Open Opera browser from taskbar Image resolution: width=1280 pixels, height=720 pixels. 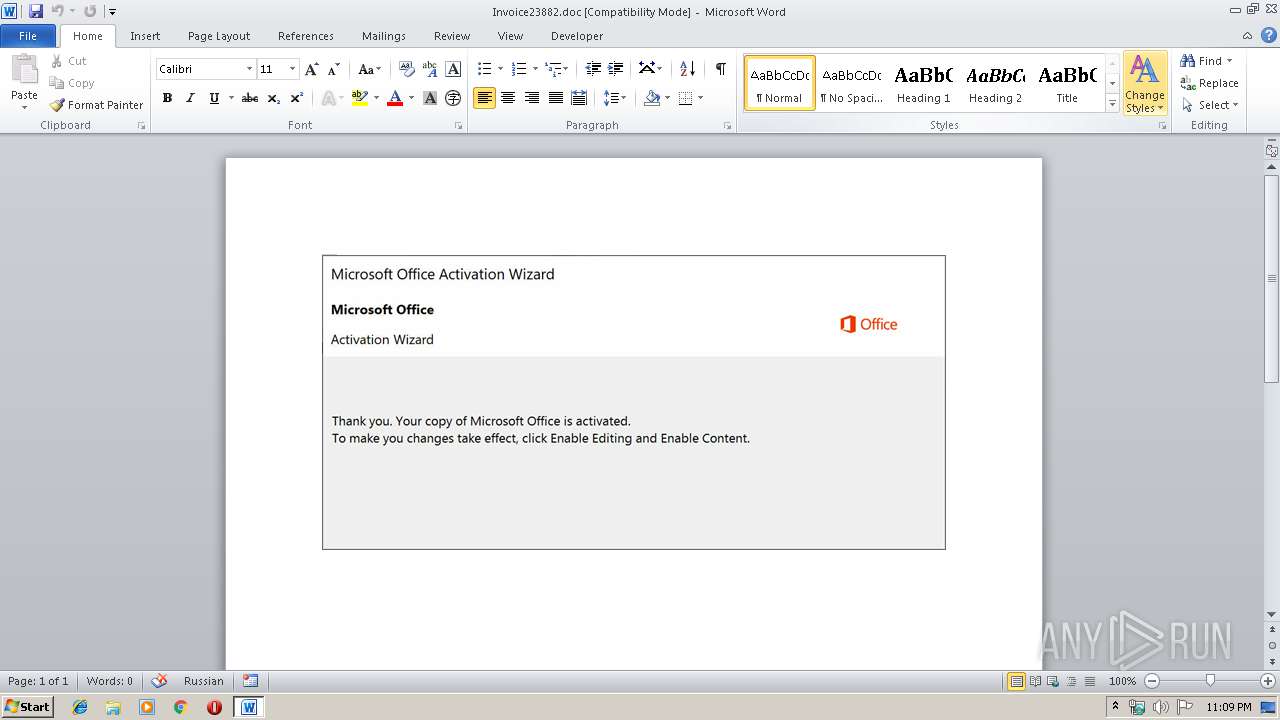[214, 707]
